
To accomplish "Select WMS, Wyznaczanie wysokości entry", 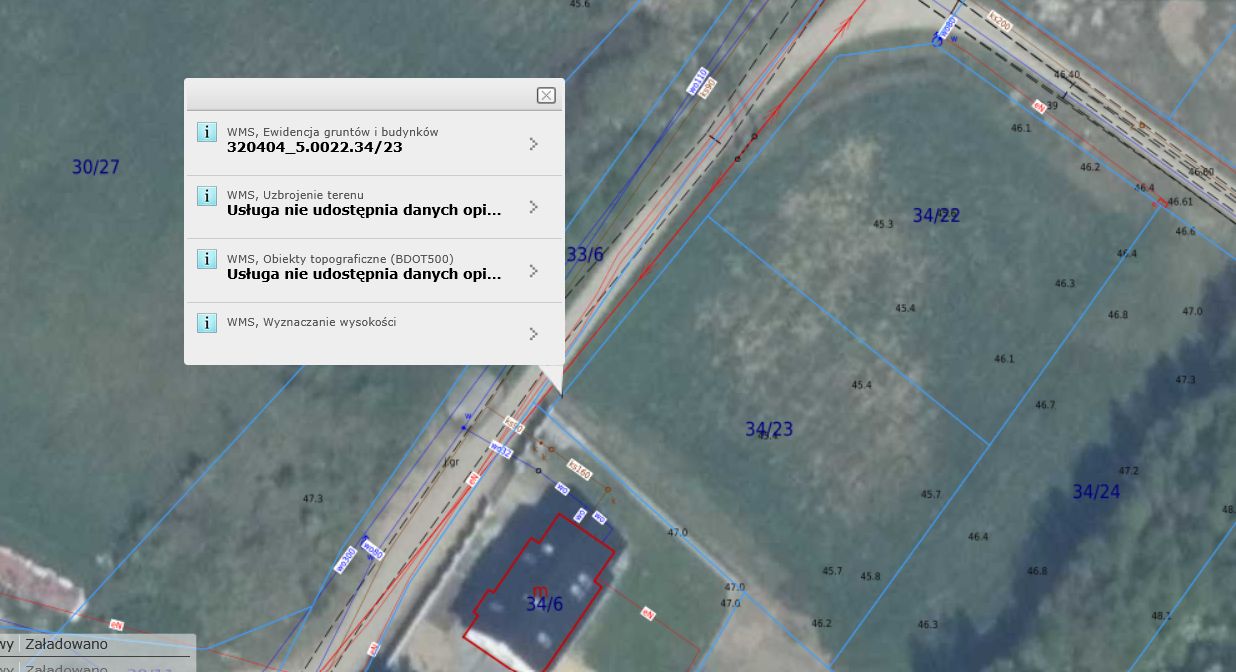I will coord(311,322).
